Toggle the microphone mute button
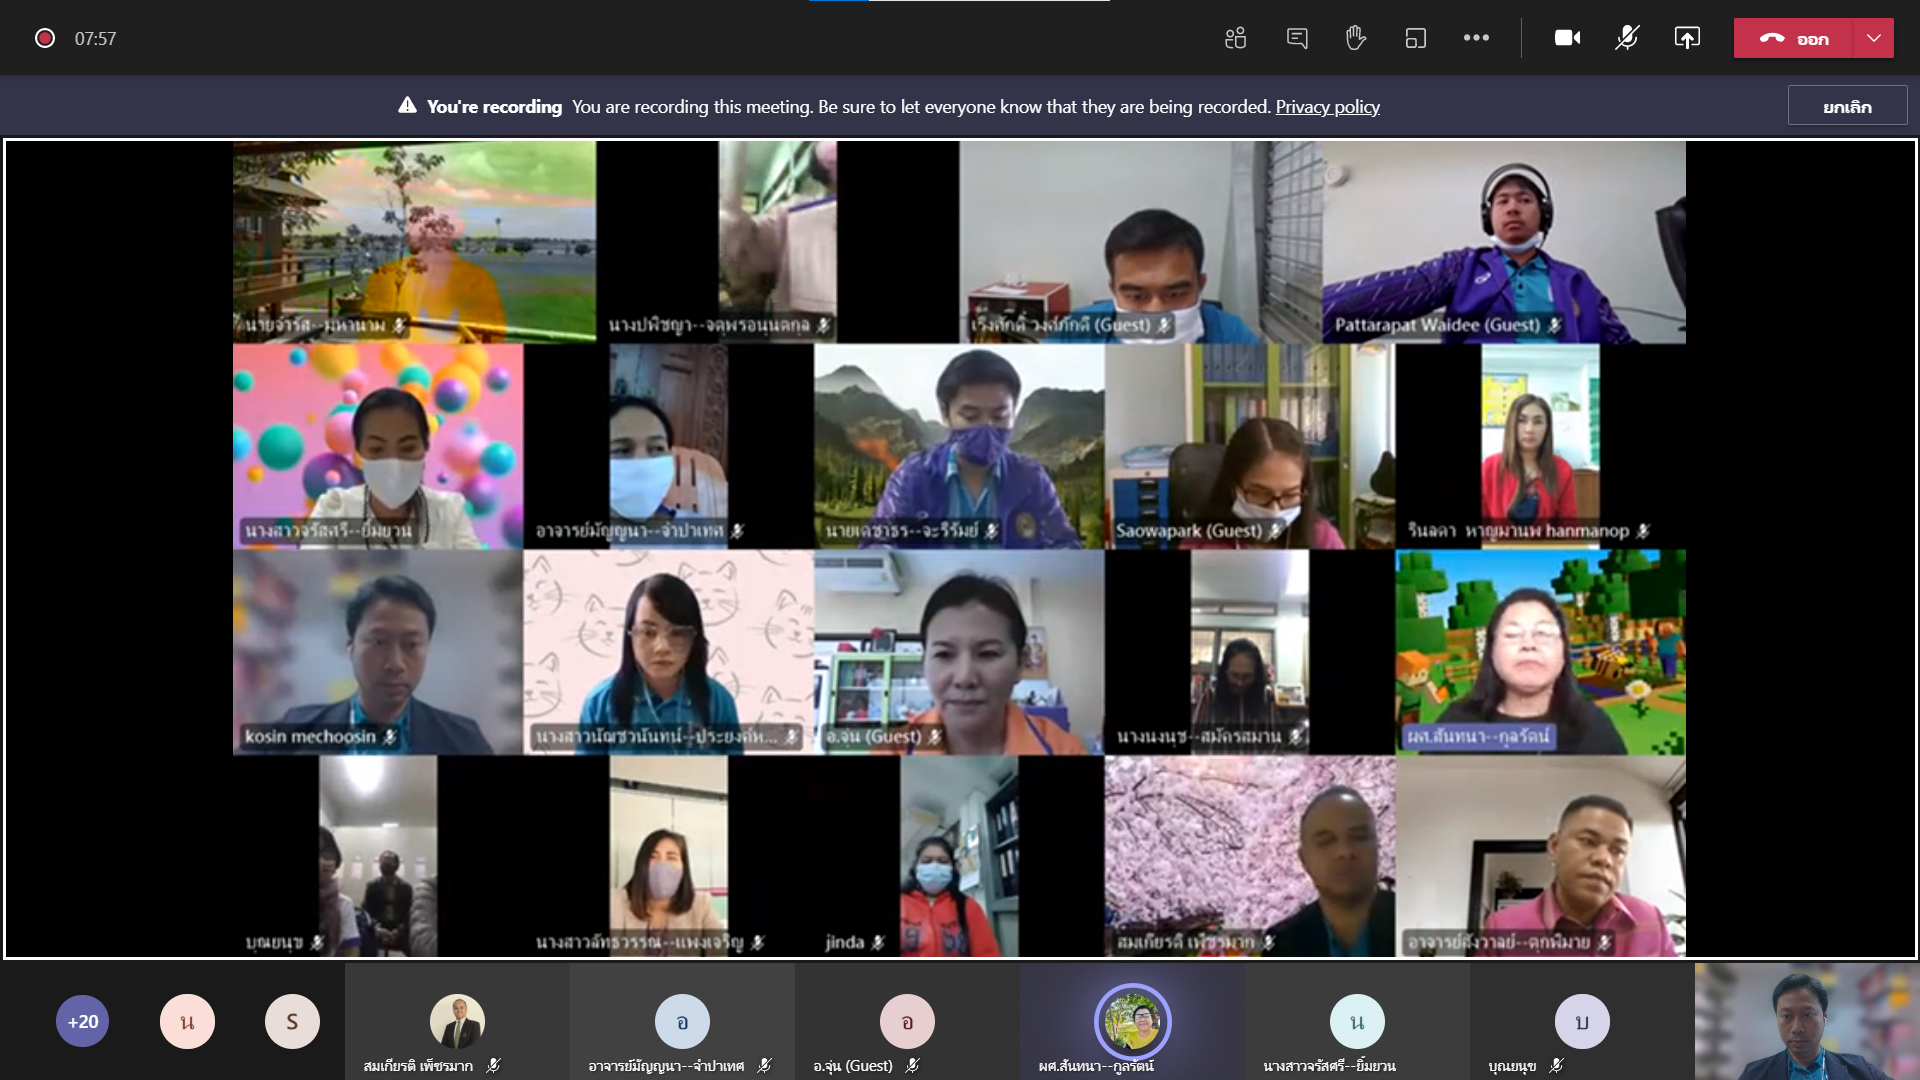Viewport: 1920px width, 1080px height. click(x=1627, y=38)
